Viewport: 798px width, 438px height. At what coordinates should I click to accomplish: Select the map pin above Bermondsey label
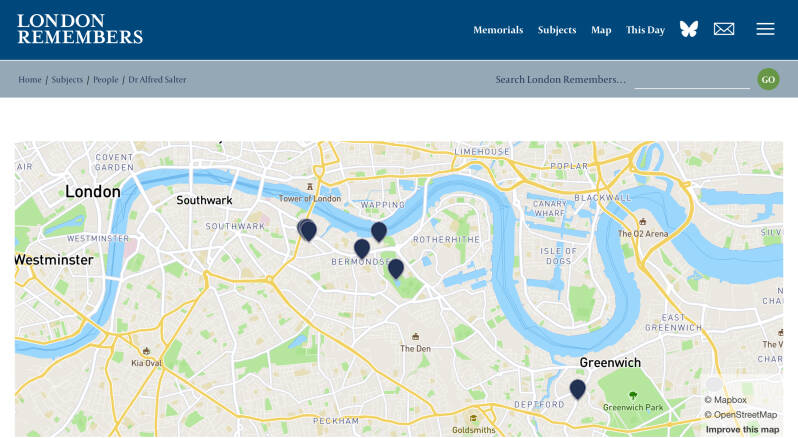(362, 248)
